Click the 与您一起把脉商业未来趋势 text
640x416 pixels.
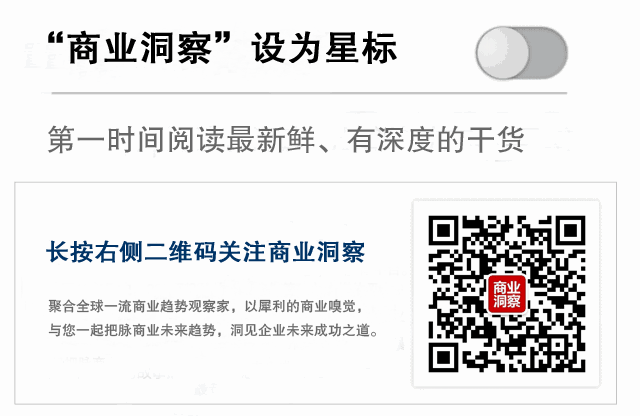tap(132, 330)
